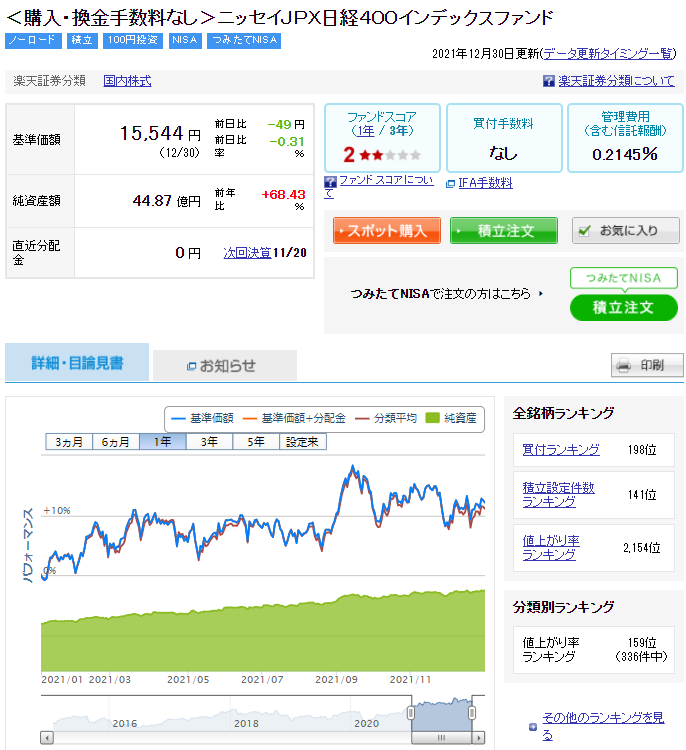Image resolution: width=686 pixels, height=750 pixels.
Task: Open the 買付ランキング link
Action: tap(561, 450)
